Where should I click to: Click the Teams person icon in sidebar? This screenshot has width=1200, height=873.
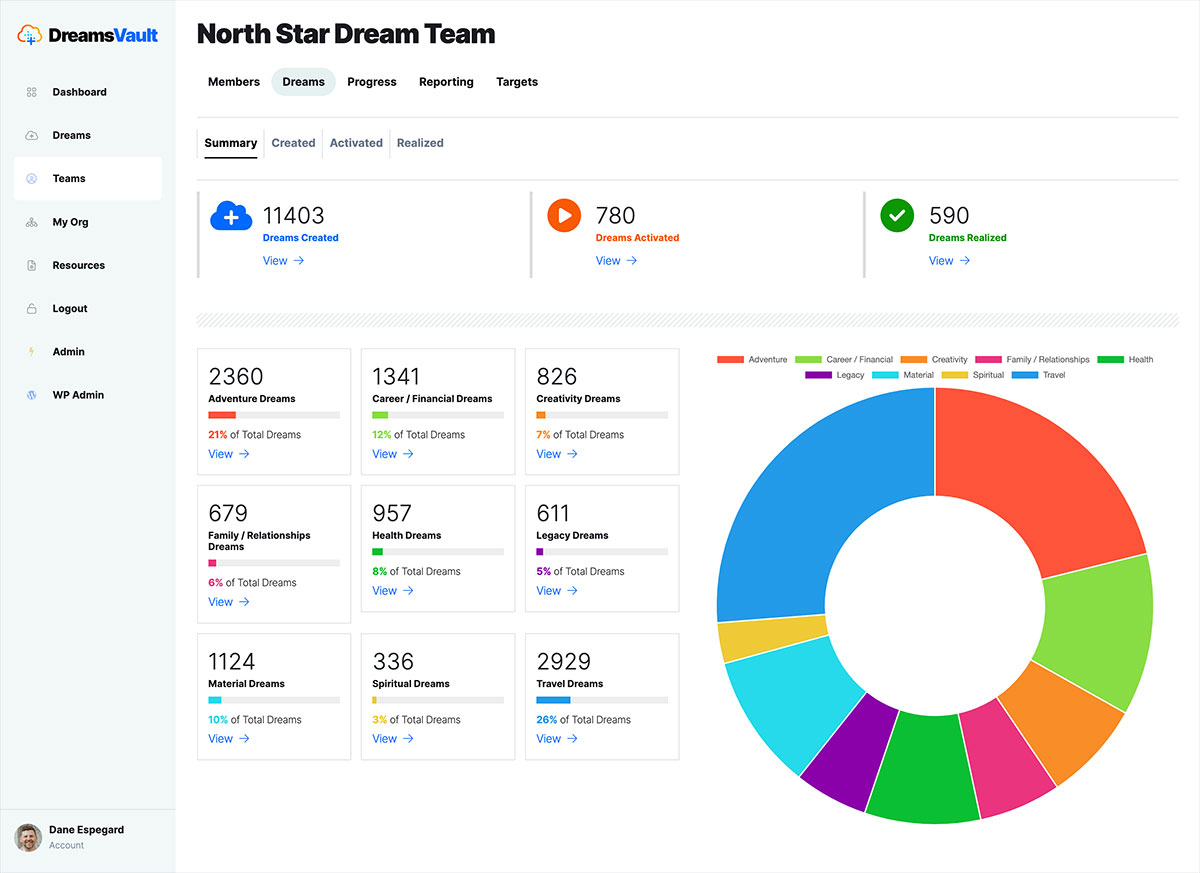pos(32,179)
